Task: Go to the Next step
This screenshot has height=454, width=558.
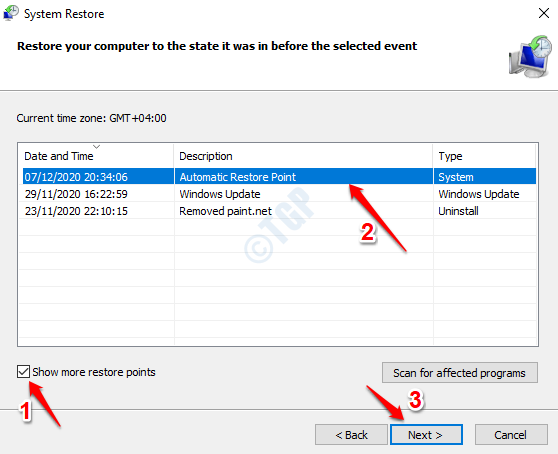Action: point(426,434)
